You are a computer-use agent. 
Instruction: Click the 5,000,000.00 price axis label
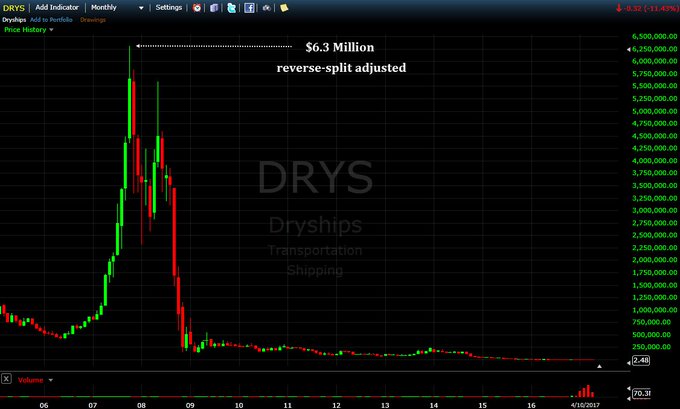tap(654, 111)
